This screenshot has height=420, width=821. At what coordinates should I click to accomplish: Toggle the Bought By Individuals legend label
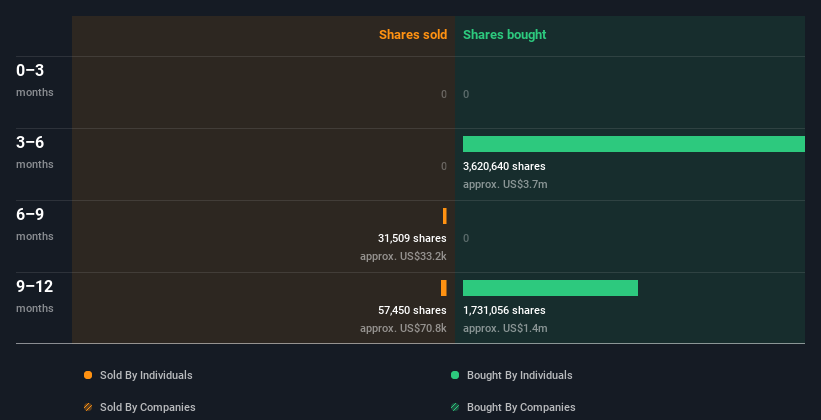tap(519, 375)
